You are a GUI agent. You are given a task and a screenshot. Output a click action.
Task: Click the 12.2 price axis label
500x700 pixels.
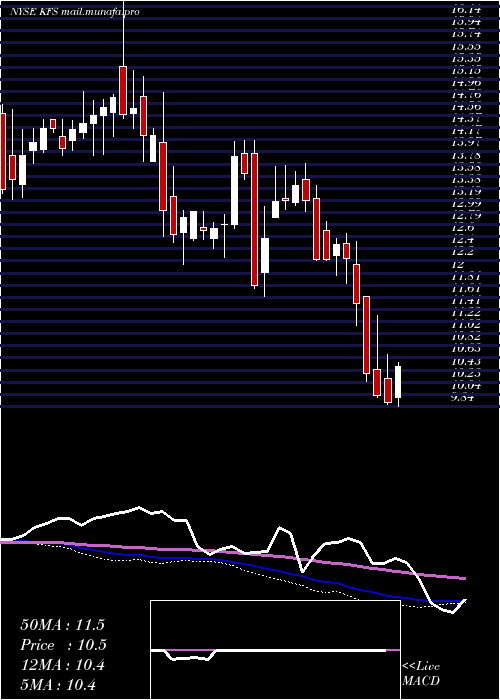pyautogui.click(x=463, y=252)
